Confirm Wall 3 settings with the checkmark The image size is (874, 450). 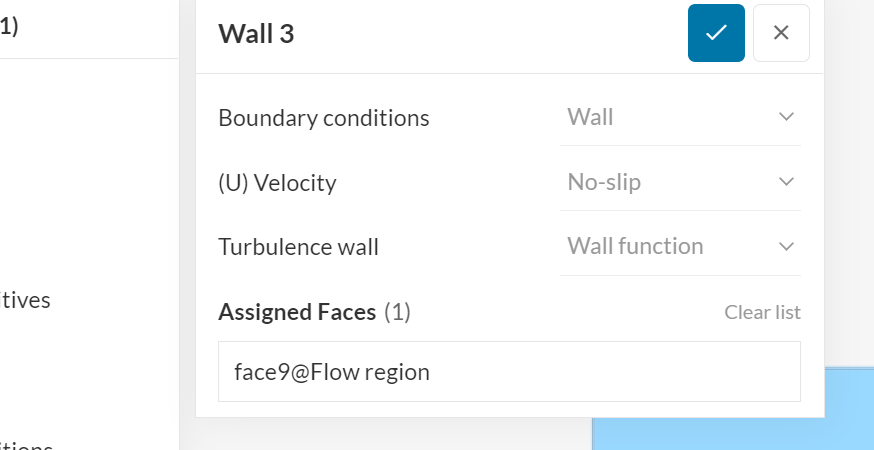coord(716,33)
